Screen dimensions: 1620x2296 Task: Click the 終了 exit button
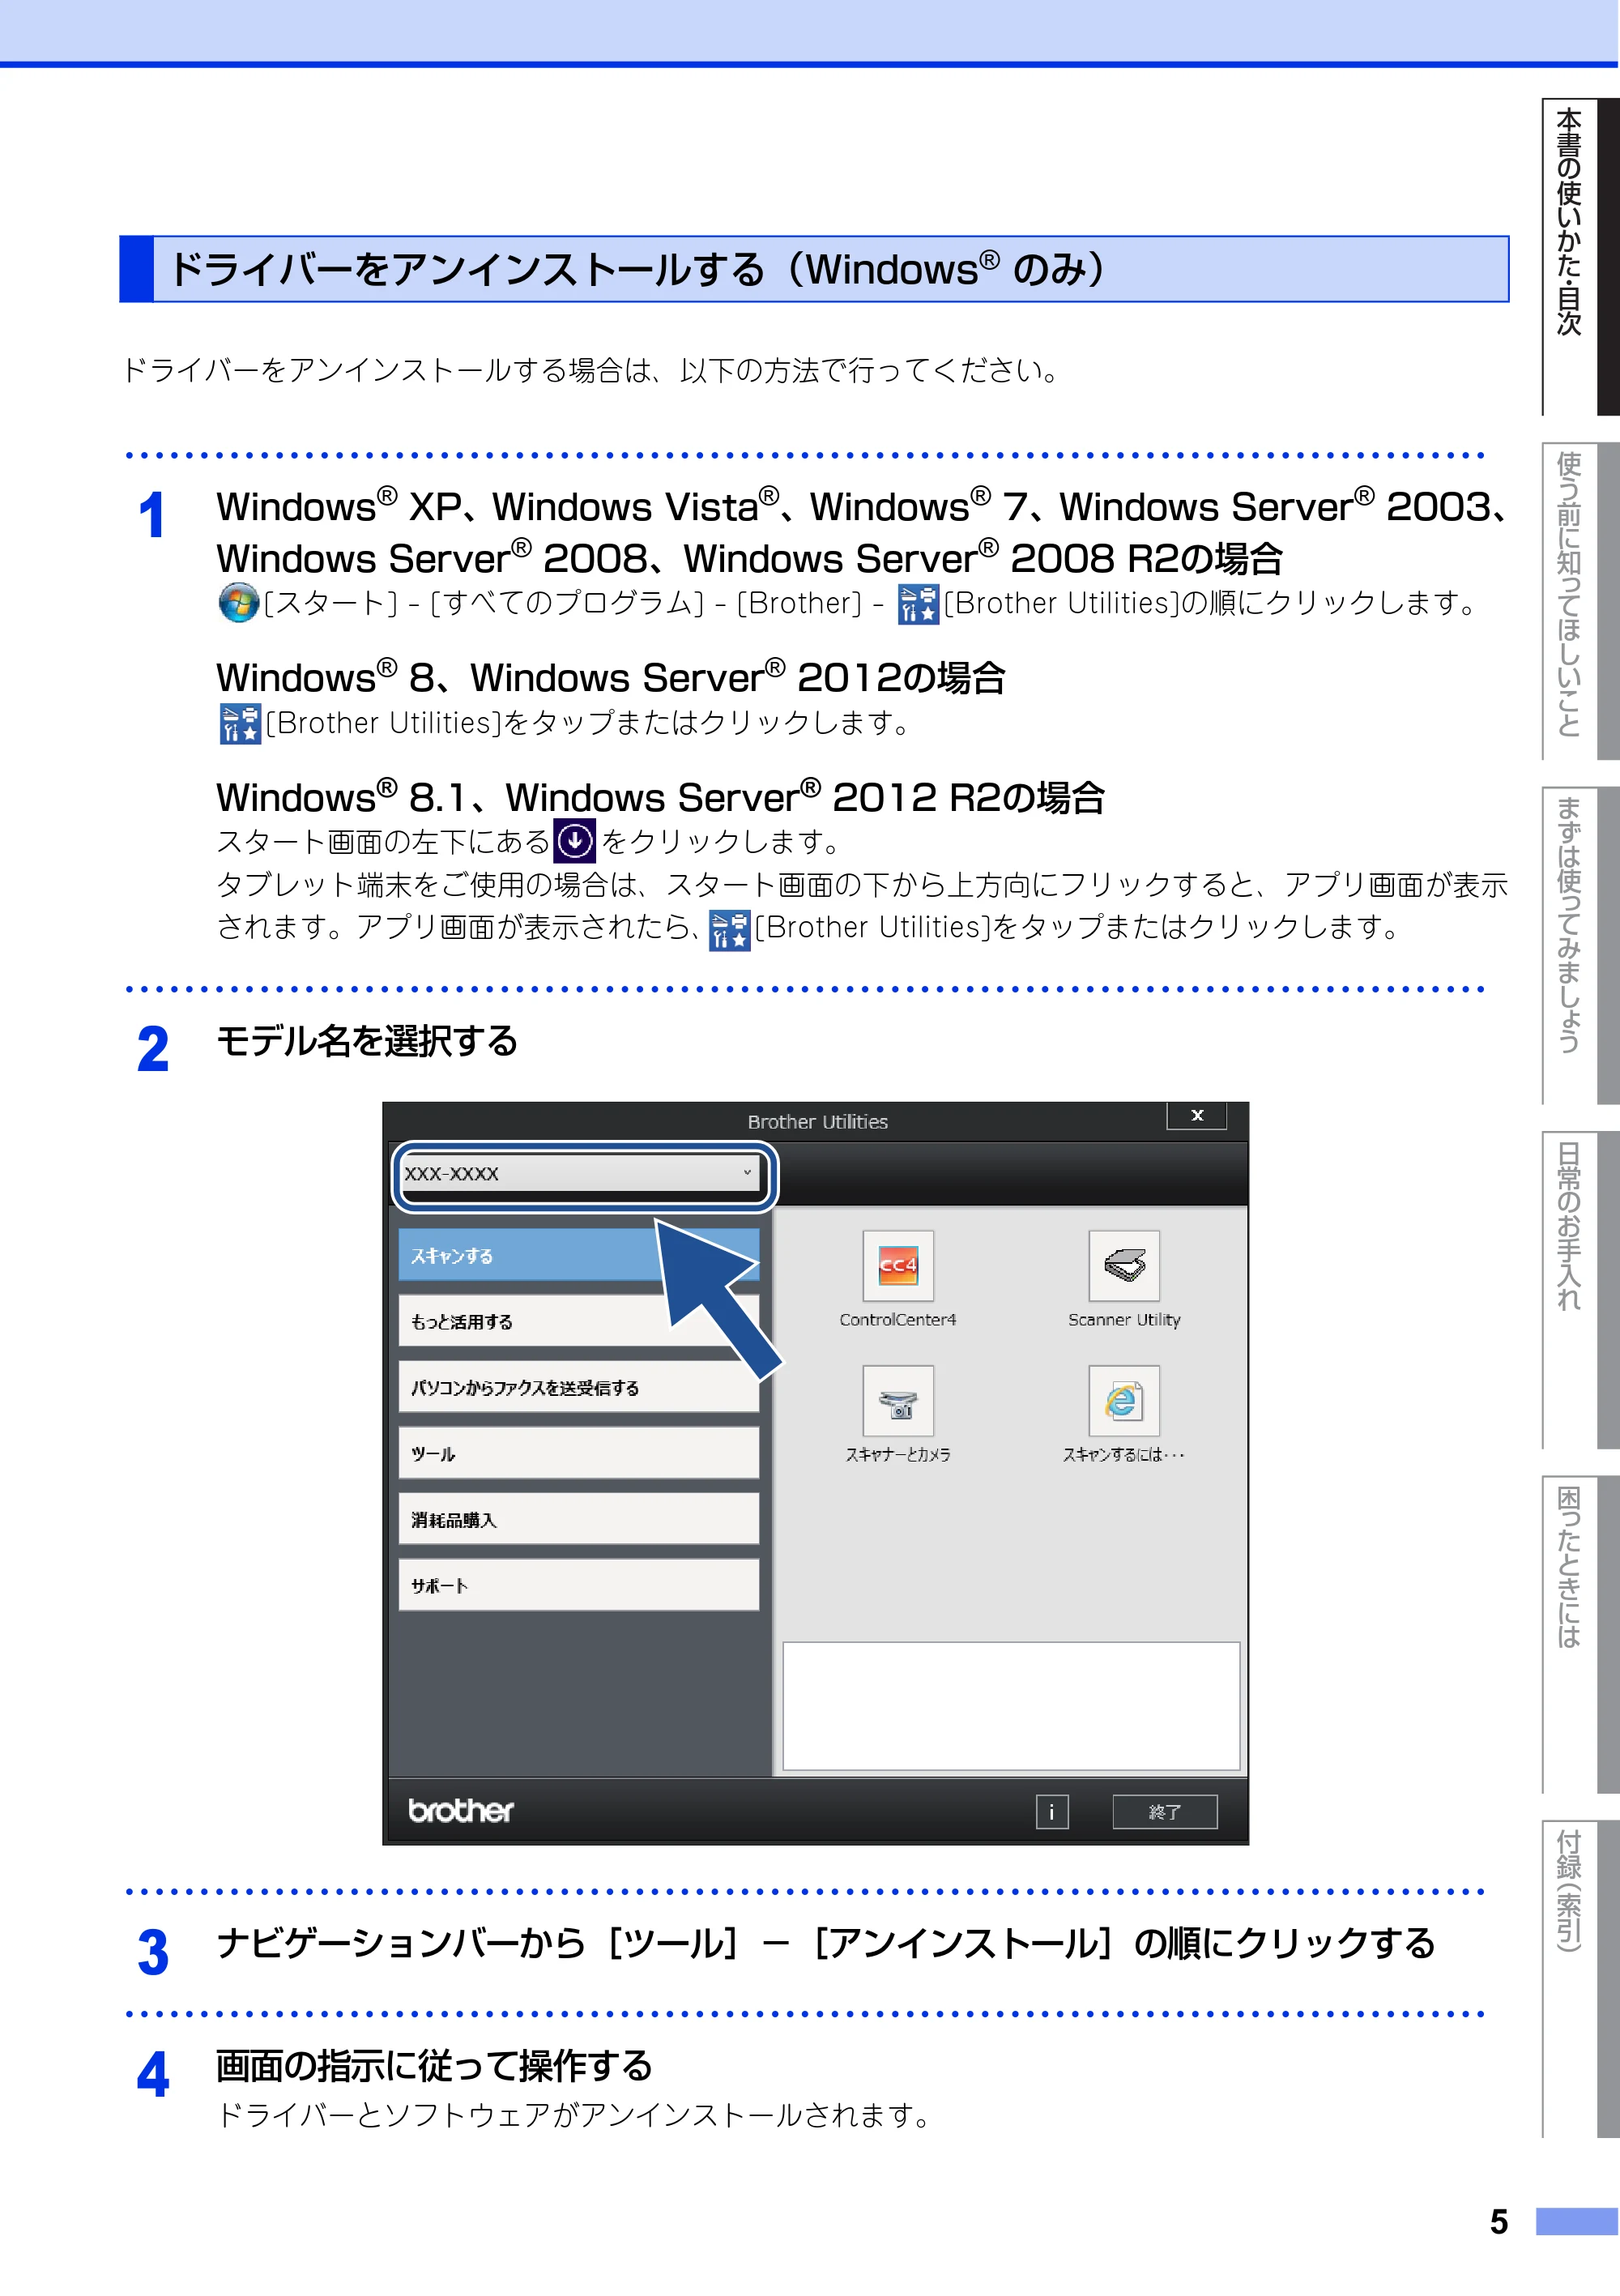coord(1165,1812)
